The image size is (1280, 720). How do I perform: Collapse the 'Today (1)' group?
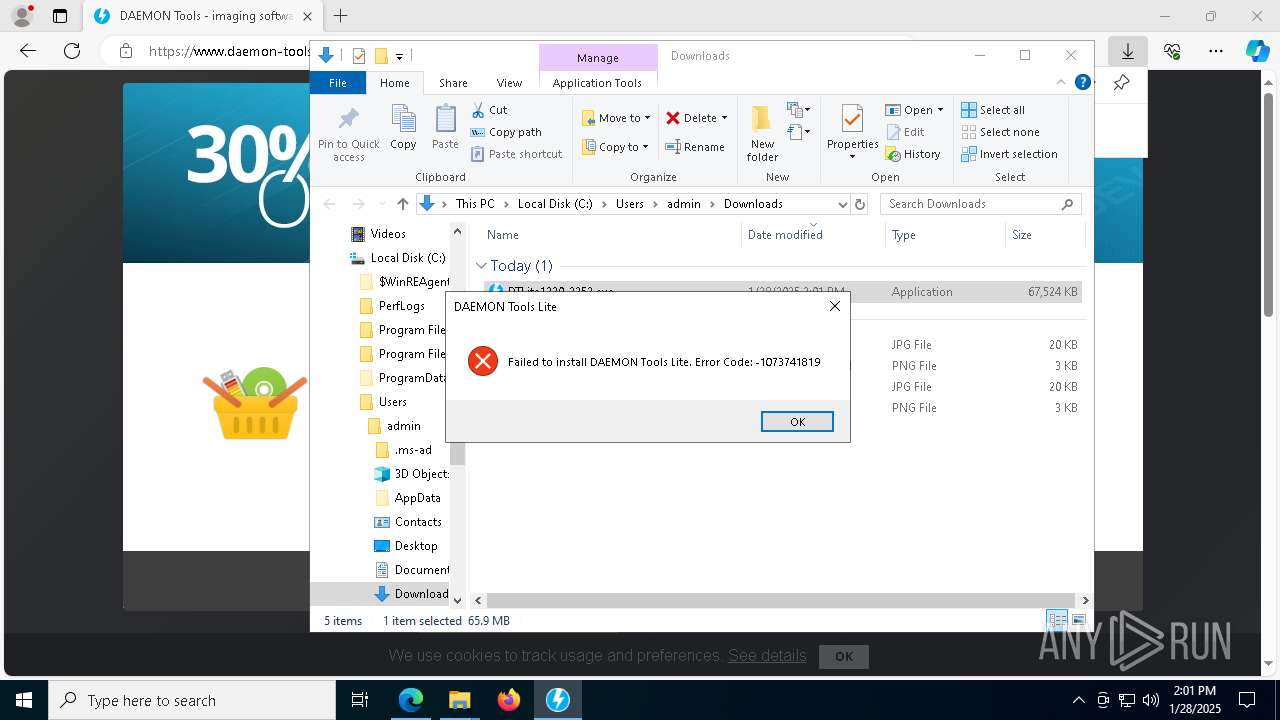pos(481,266)
